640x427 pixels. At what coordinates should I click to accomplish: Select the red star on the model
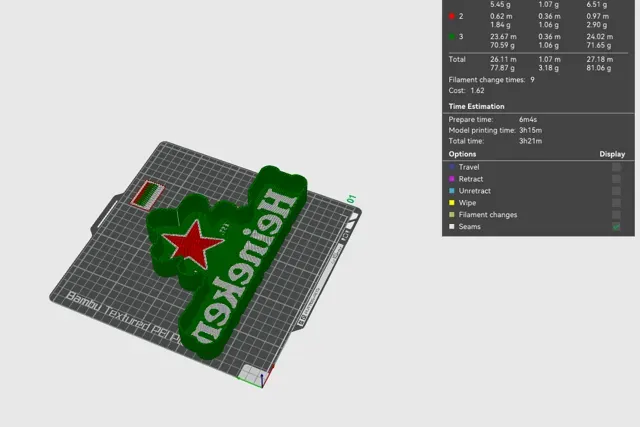point(193,244)
